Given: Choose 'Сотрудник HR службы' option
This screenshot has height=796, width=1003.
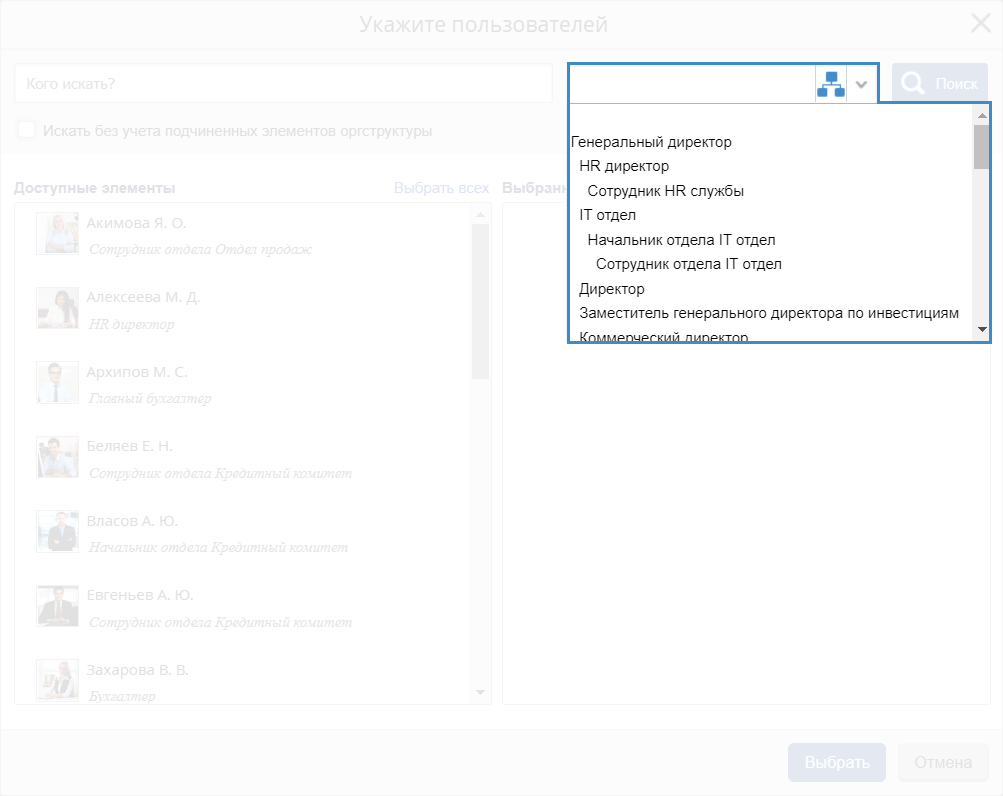Looking at the screenshot, I should [665, 191].
